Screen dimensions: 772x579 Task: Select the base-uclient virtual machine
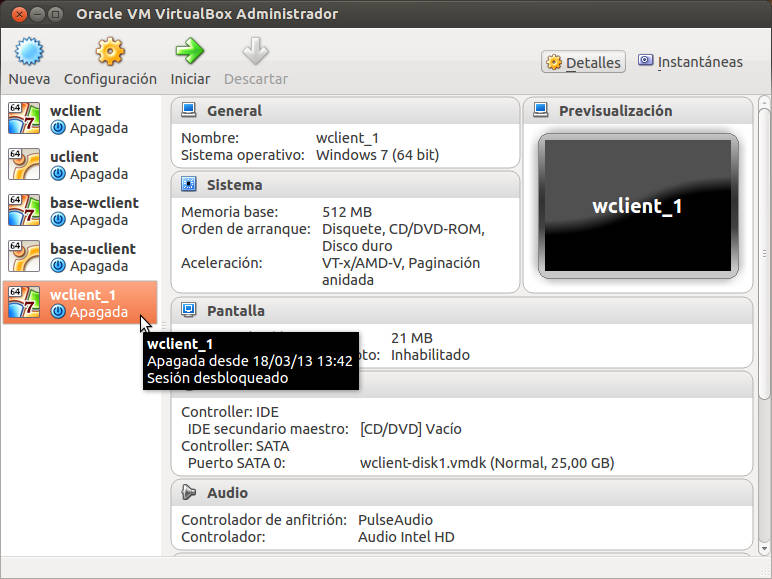tap(80, 257)
